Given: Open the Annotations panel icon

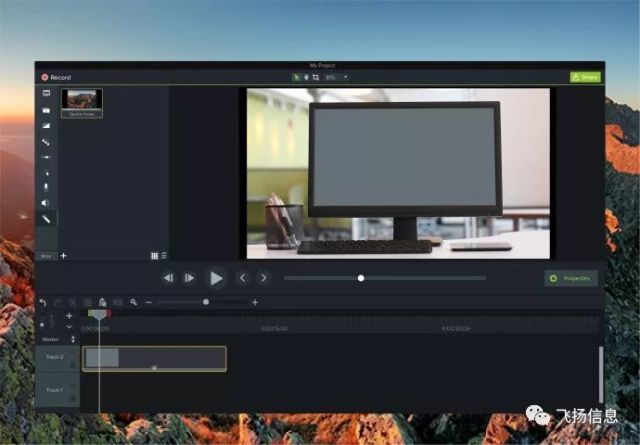Looking at the screenshot, I should pyautogui.click(x=46, y=126).
